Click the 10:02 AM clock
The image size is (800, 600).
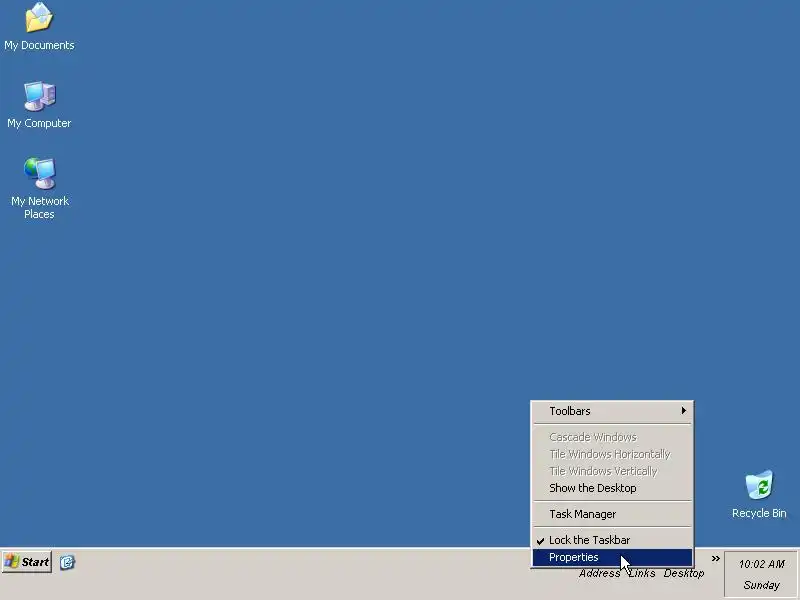click(x=762, y=564)
